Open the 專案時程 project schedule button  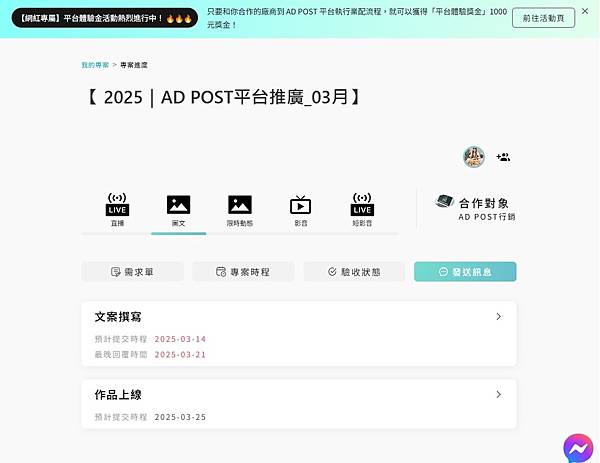click(x=243, y=272)
